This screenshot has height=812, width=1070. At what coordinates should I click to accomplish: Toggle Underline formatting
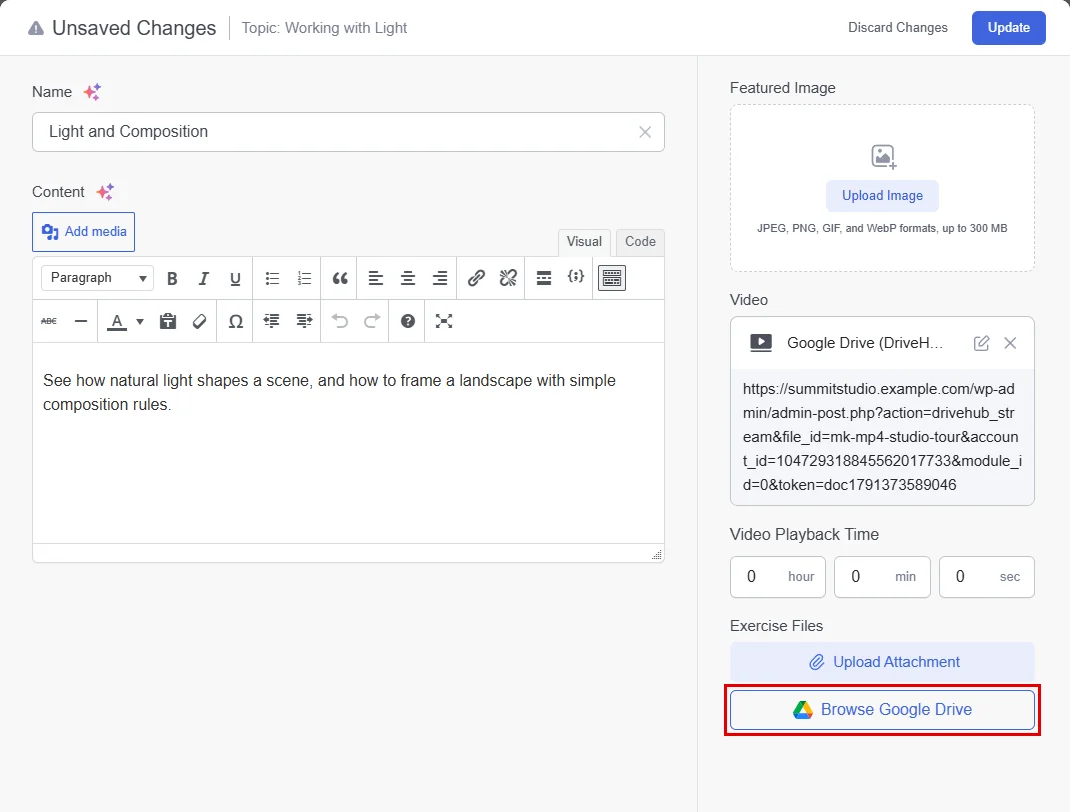235,278
